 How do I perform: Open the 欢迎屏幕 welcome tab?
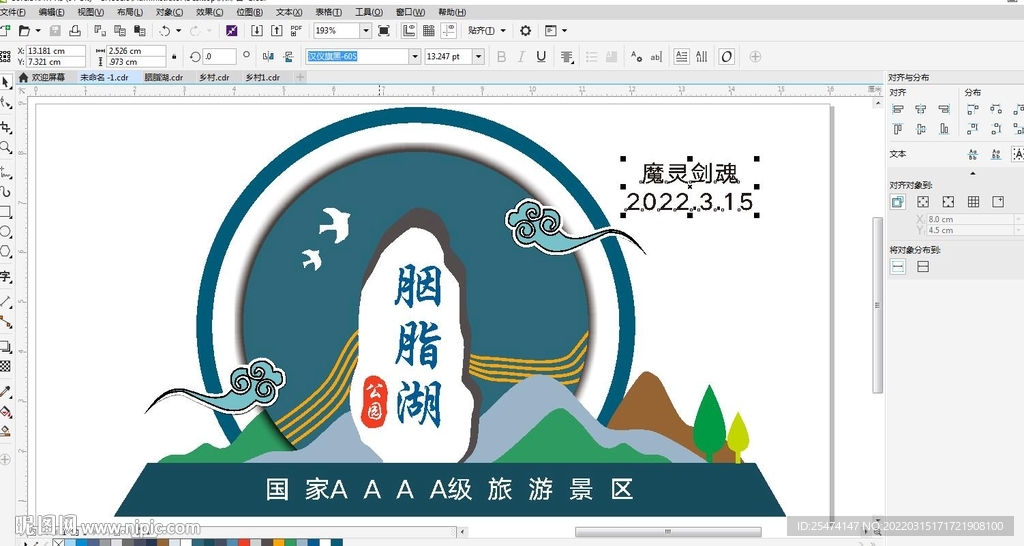[42, 77]
